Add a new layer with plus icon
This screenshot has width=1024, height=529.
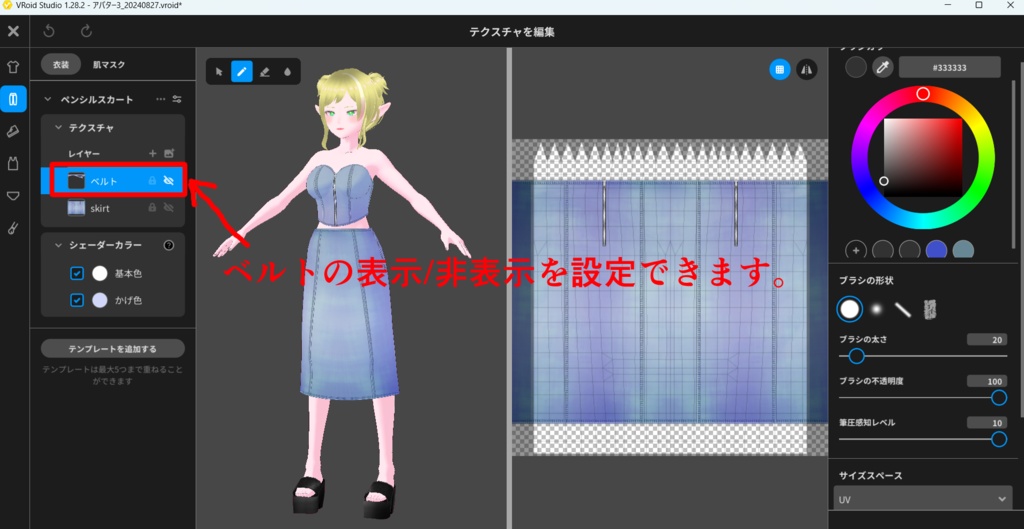(153, 153)
